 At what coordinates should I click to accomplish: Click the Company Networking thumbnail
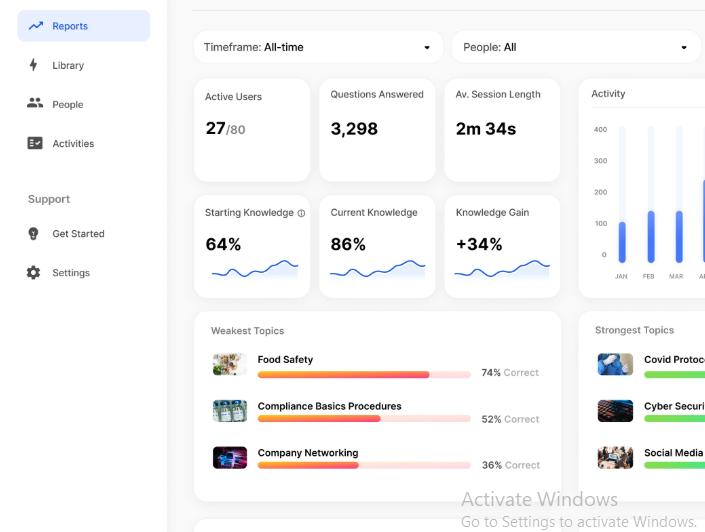coord(230,457)
